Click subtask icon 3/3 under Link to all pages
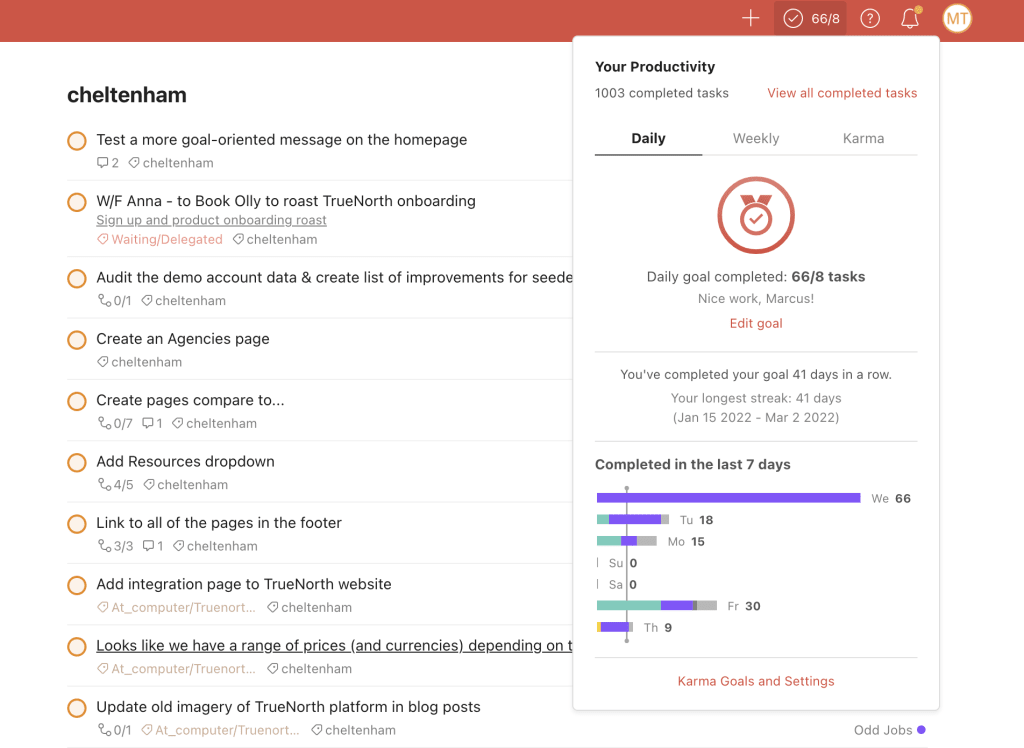 point(104,546)
